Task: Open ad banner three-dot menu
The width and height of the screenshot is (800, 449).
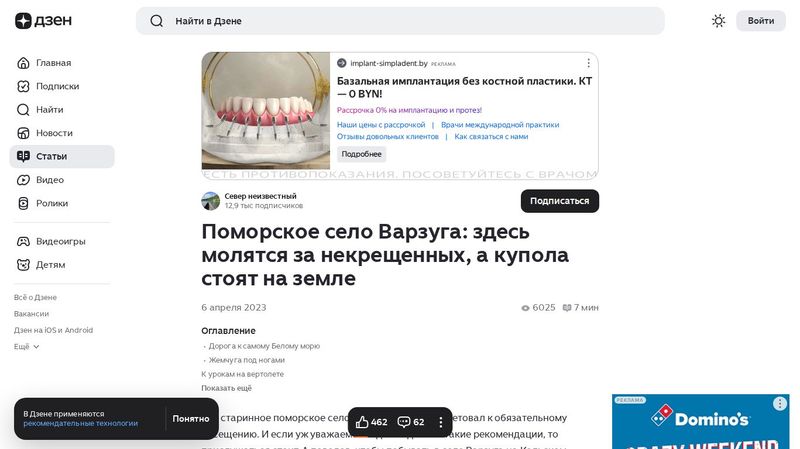Action: click(x=588, y=63)
